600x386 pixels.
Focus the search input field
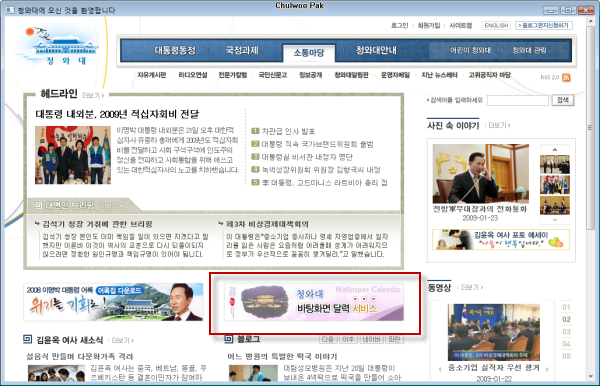pos(518,100)
